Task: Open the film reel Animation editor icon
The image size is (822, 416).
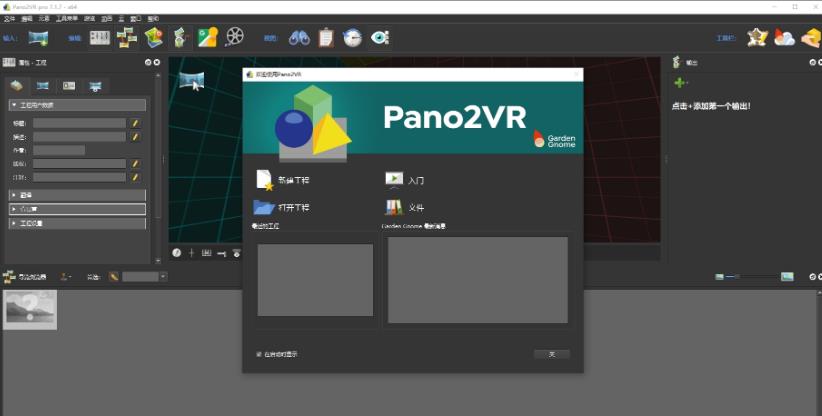Action: [x=235, y=38]
